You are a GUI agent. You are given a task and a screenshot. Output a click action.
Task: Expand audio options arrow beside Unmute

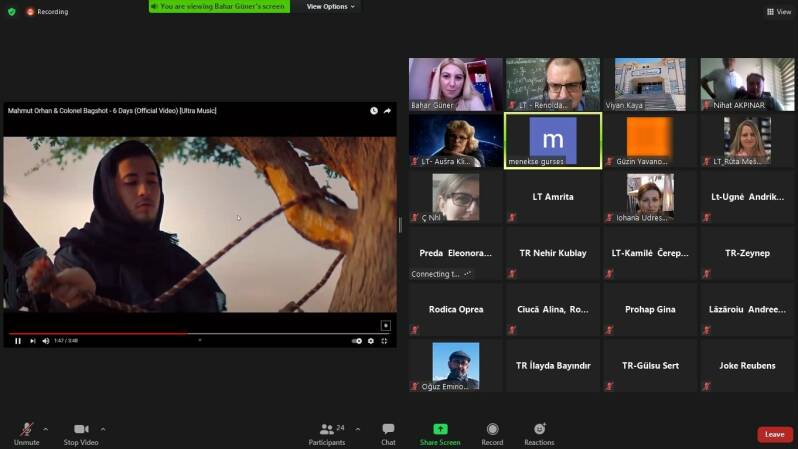coord(45,429)
